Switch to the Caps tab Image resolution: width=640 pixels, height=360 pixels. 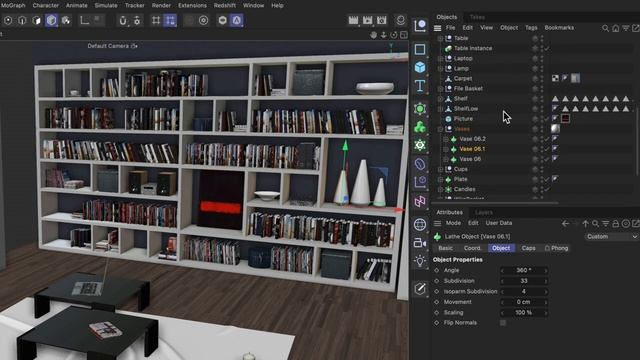click(x=528, y=248)
